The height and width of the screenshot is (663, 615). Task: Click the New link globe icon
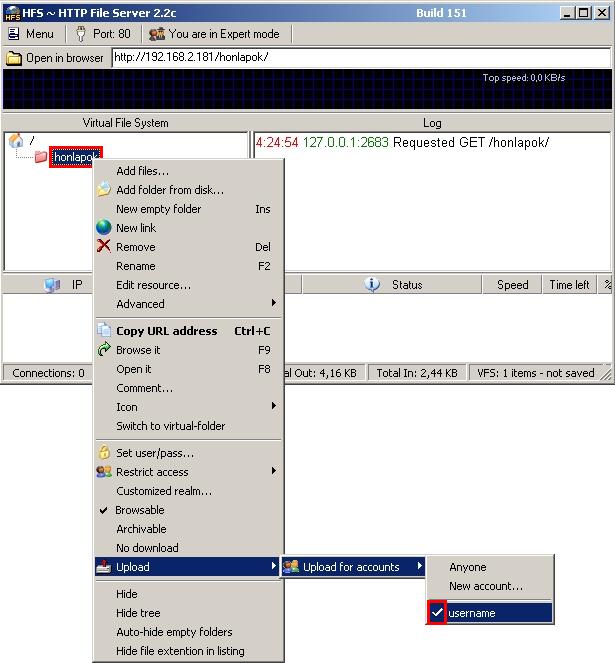coord(104,227)
